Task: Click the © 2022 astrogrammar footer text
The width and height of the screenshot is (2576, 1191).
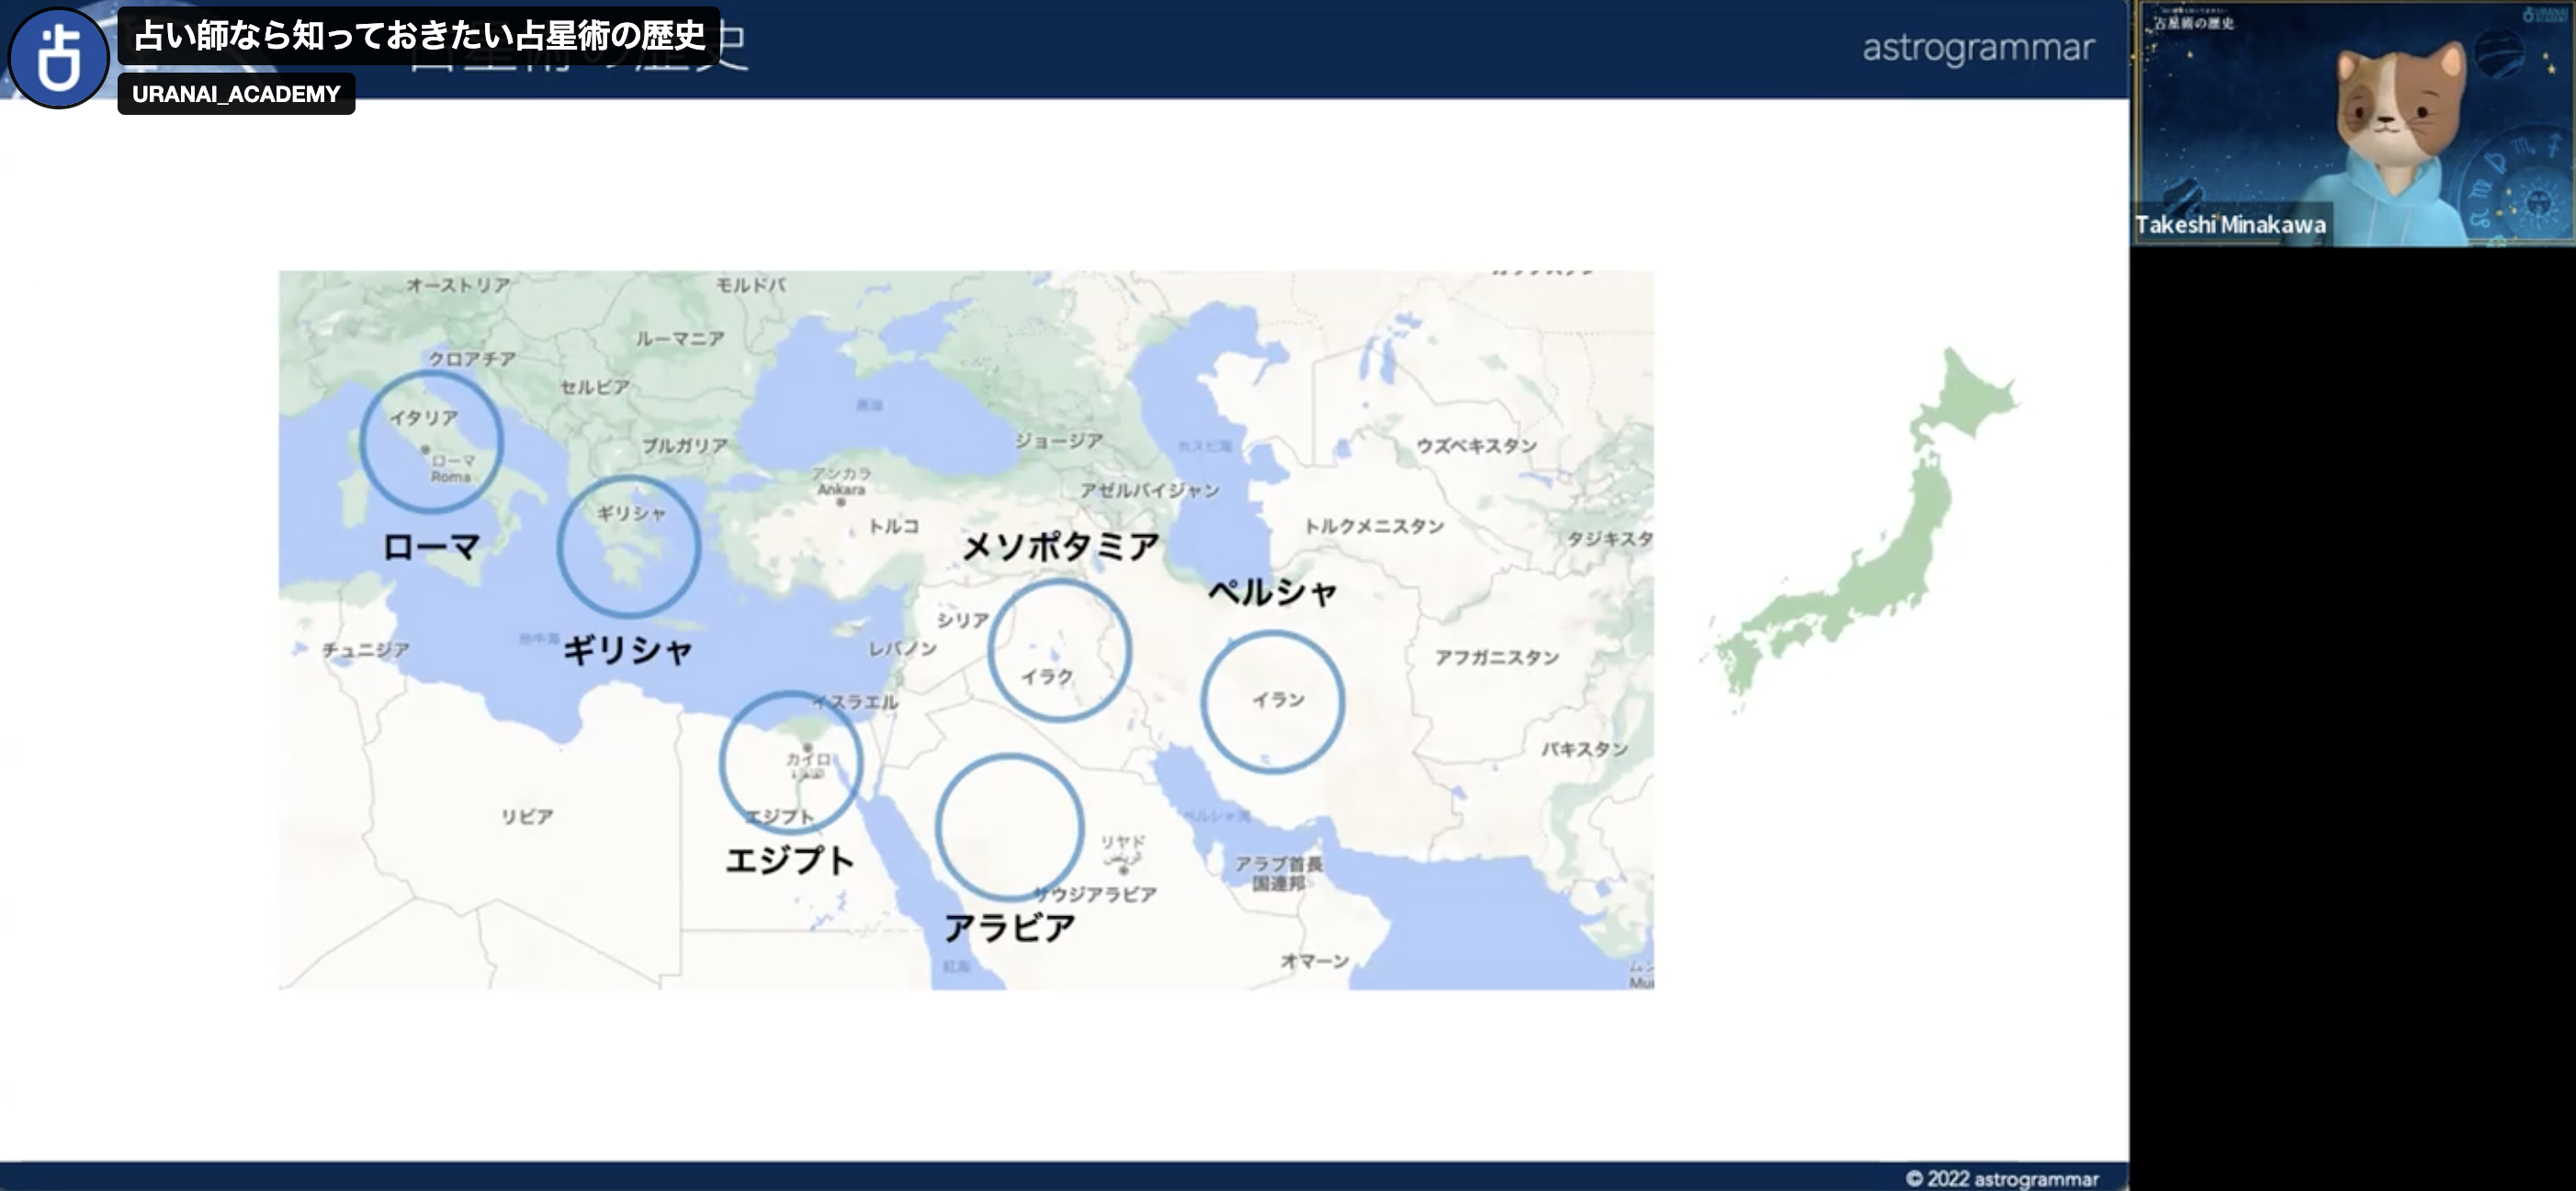Action: click(2002, 1178)
